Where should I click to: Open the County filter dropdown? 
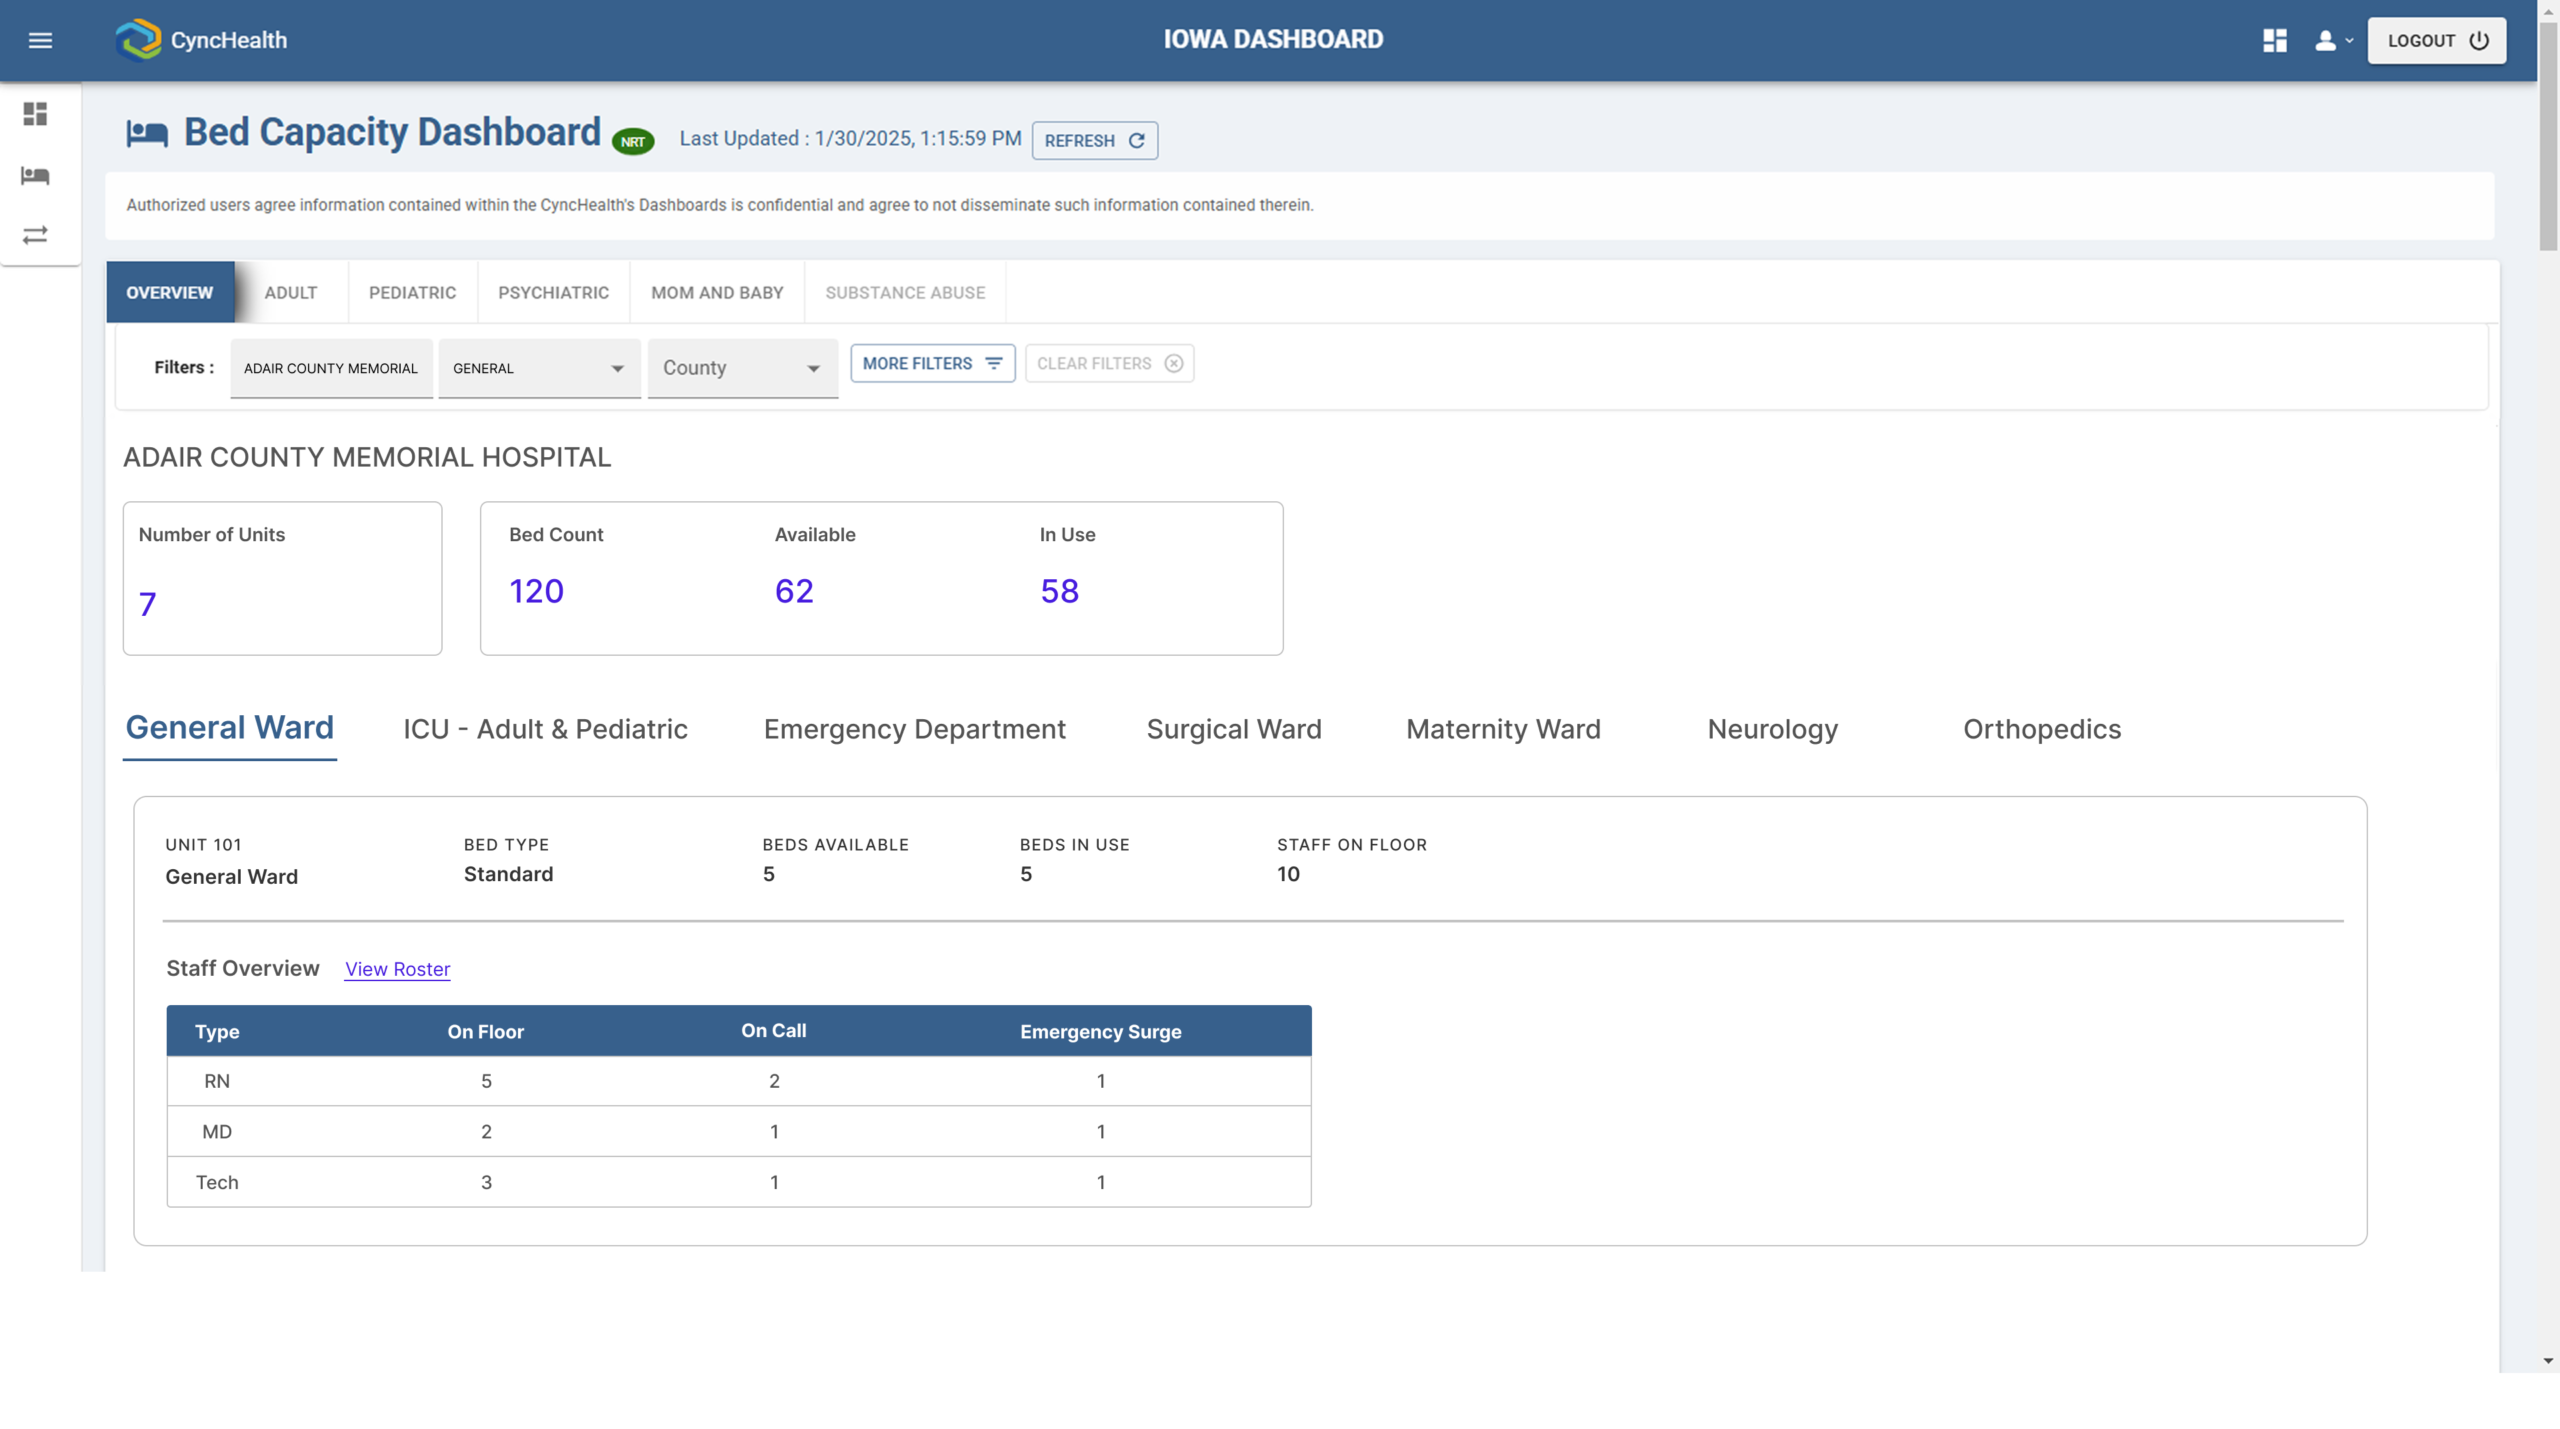tap(742, 368)
